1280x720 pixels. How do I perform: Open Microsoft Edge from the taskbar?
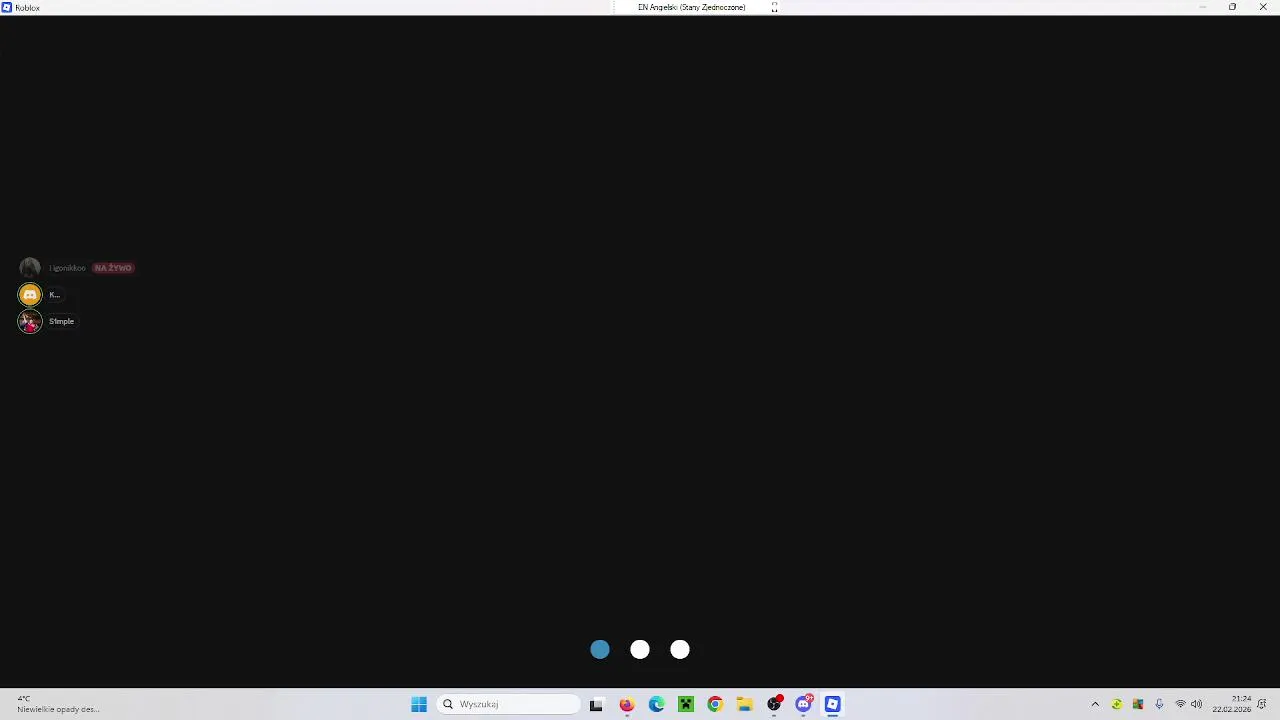pyautogui.click(x=656, y=704)
